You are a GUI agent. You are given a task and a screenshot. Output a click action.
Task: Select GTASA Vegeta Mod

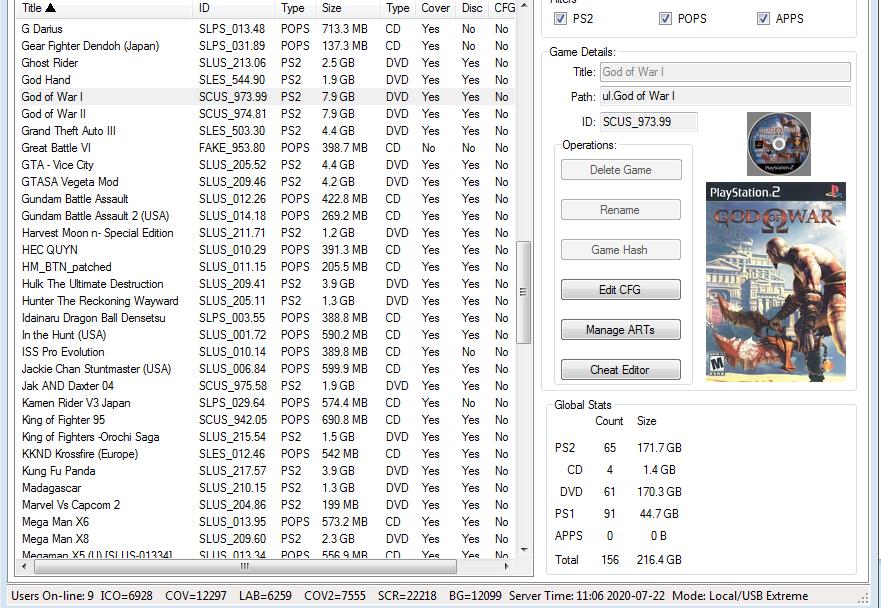coord(267,182)
